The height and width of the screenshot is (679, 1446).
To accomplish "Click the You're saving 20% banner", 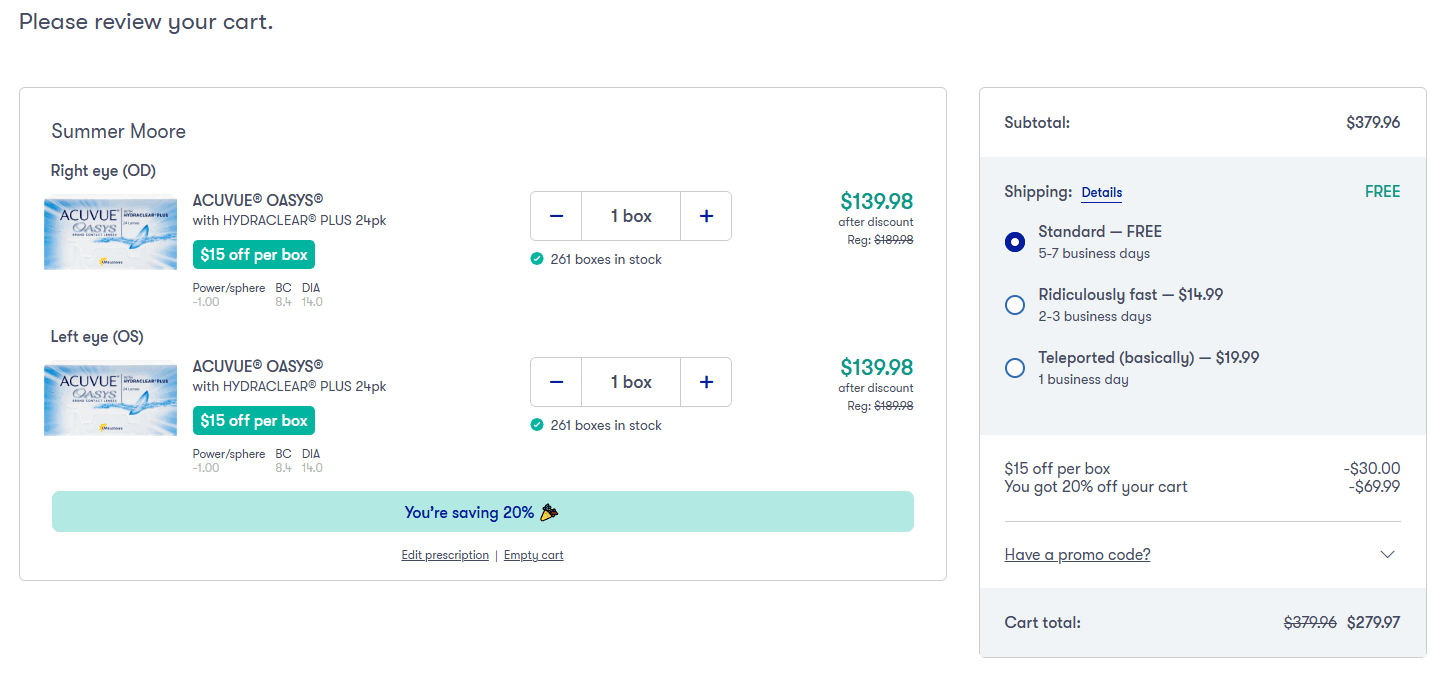I will (482, 511).
